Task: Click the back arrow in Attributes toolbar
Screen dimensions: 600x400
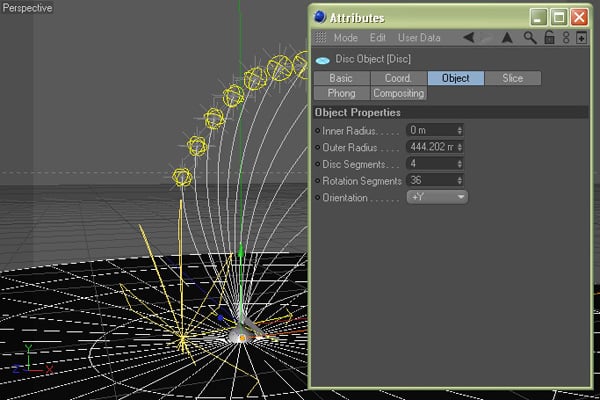Action: coord(468,38)
